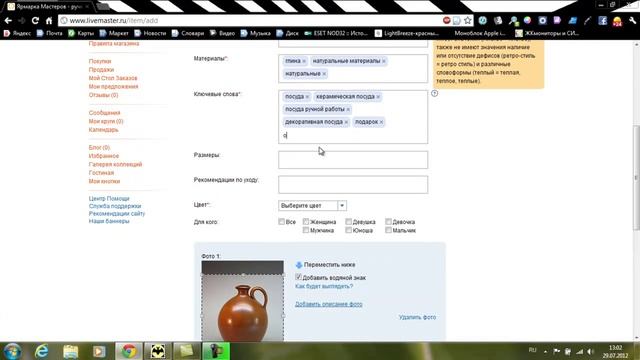Click the page vertical scrollbar
This screenshot has height=360, width=640.
pyautogui.click(x=636, y=178)
